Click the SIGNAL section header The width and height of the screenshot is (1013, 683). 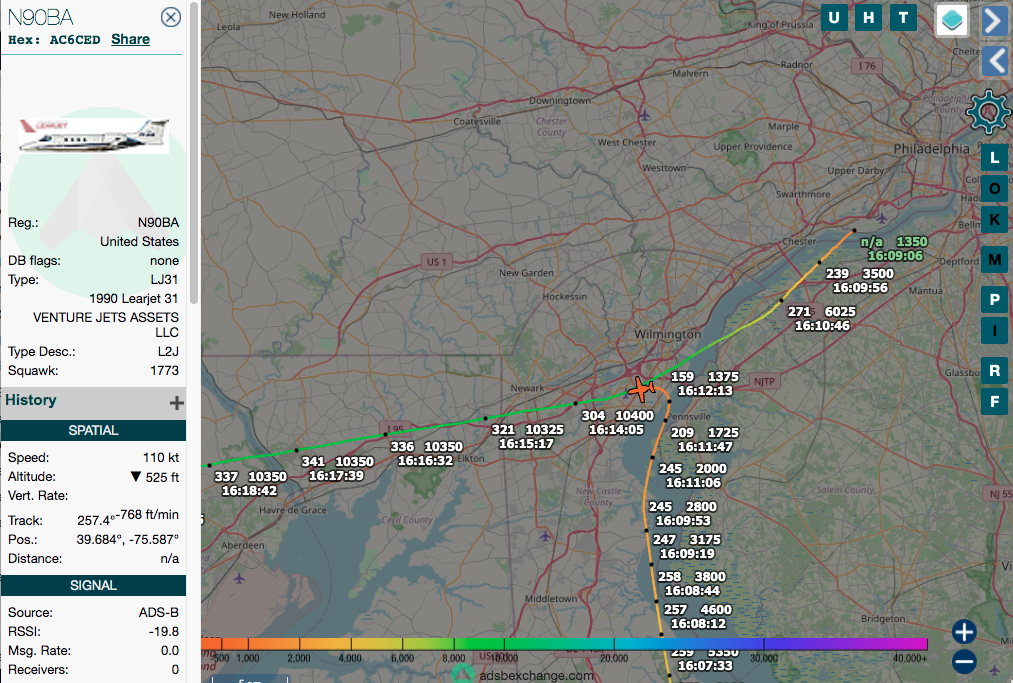(x=94, y=585)
